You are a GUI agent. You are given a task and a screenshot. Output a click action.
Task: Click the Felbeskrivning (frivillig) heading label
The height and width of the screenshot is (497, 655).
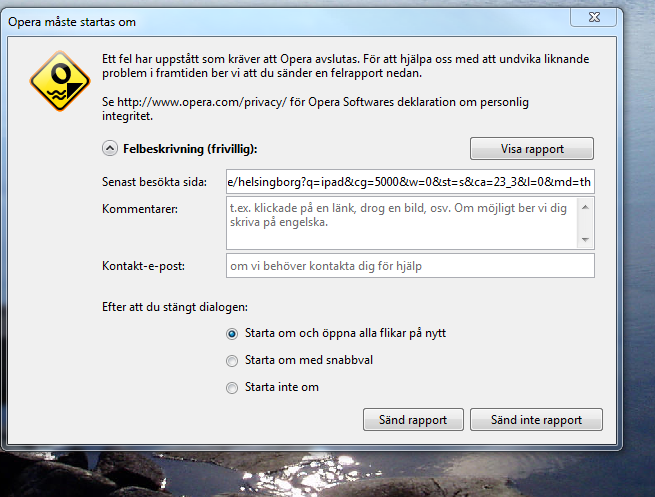pos(190,149)
